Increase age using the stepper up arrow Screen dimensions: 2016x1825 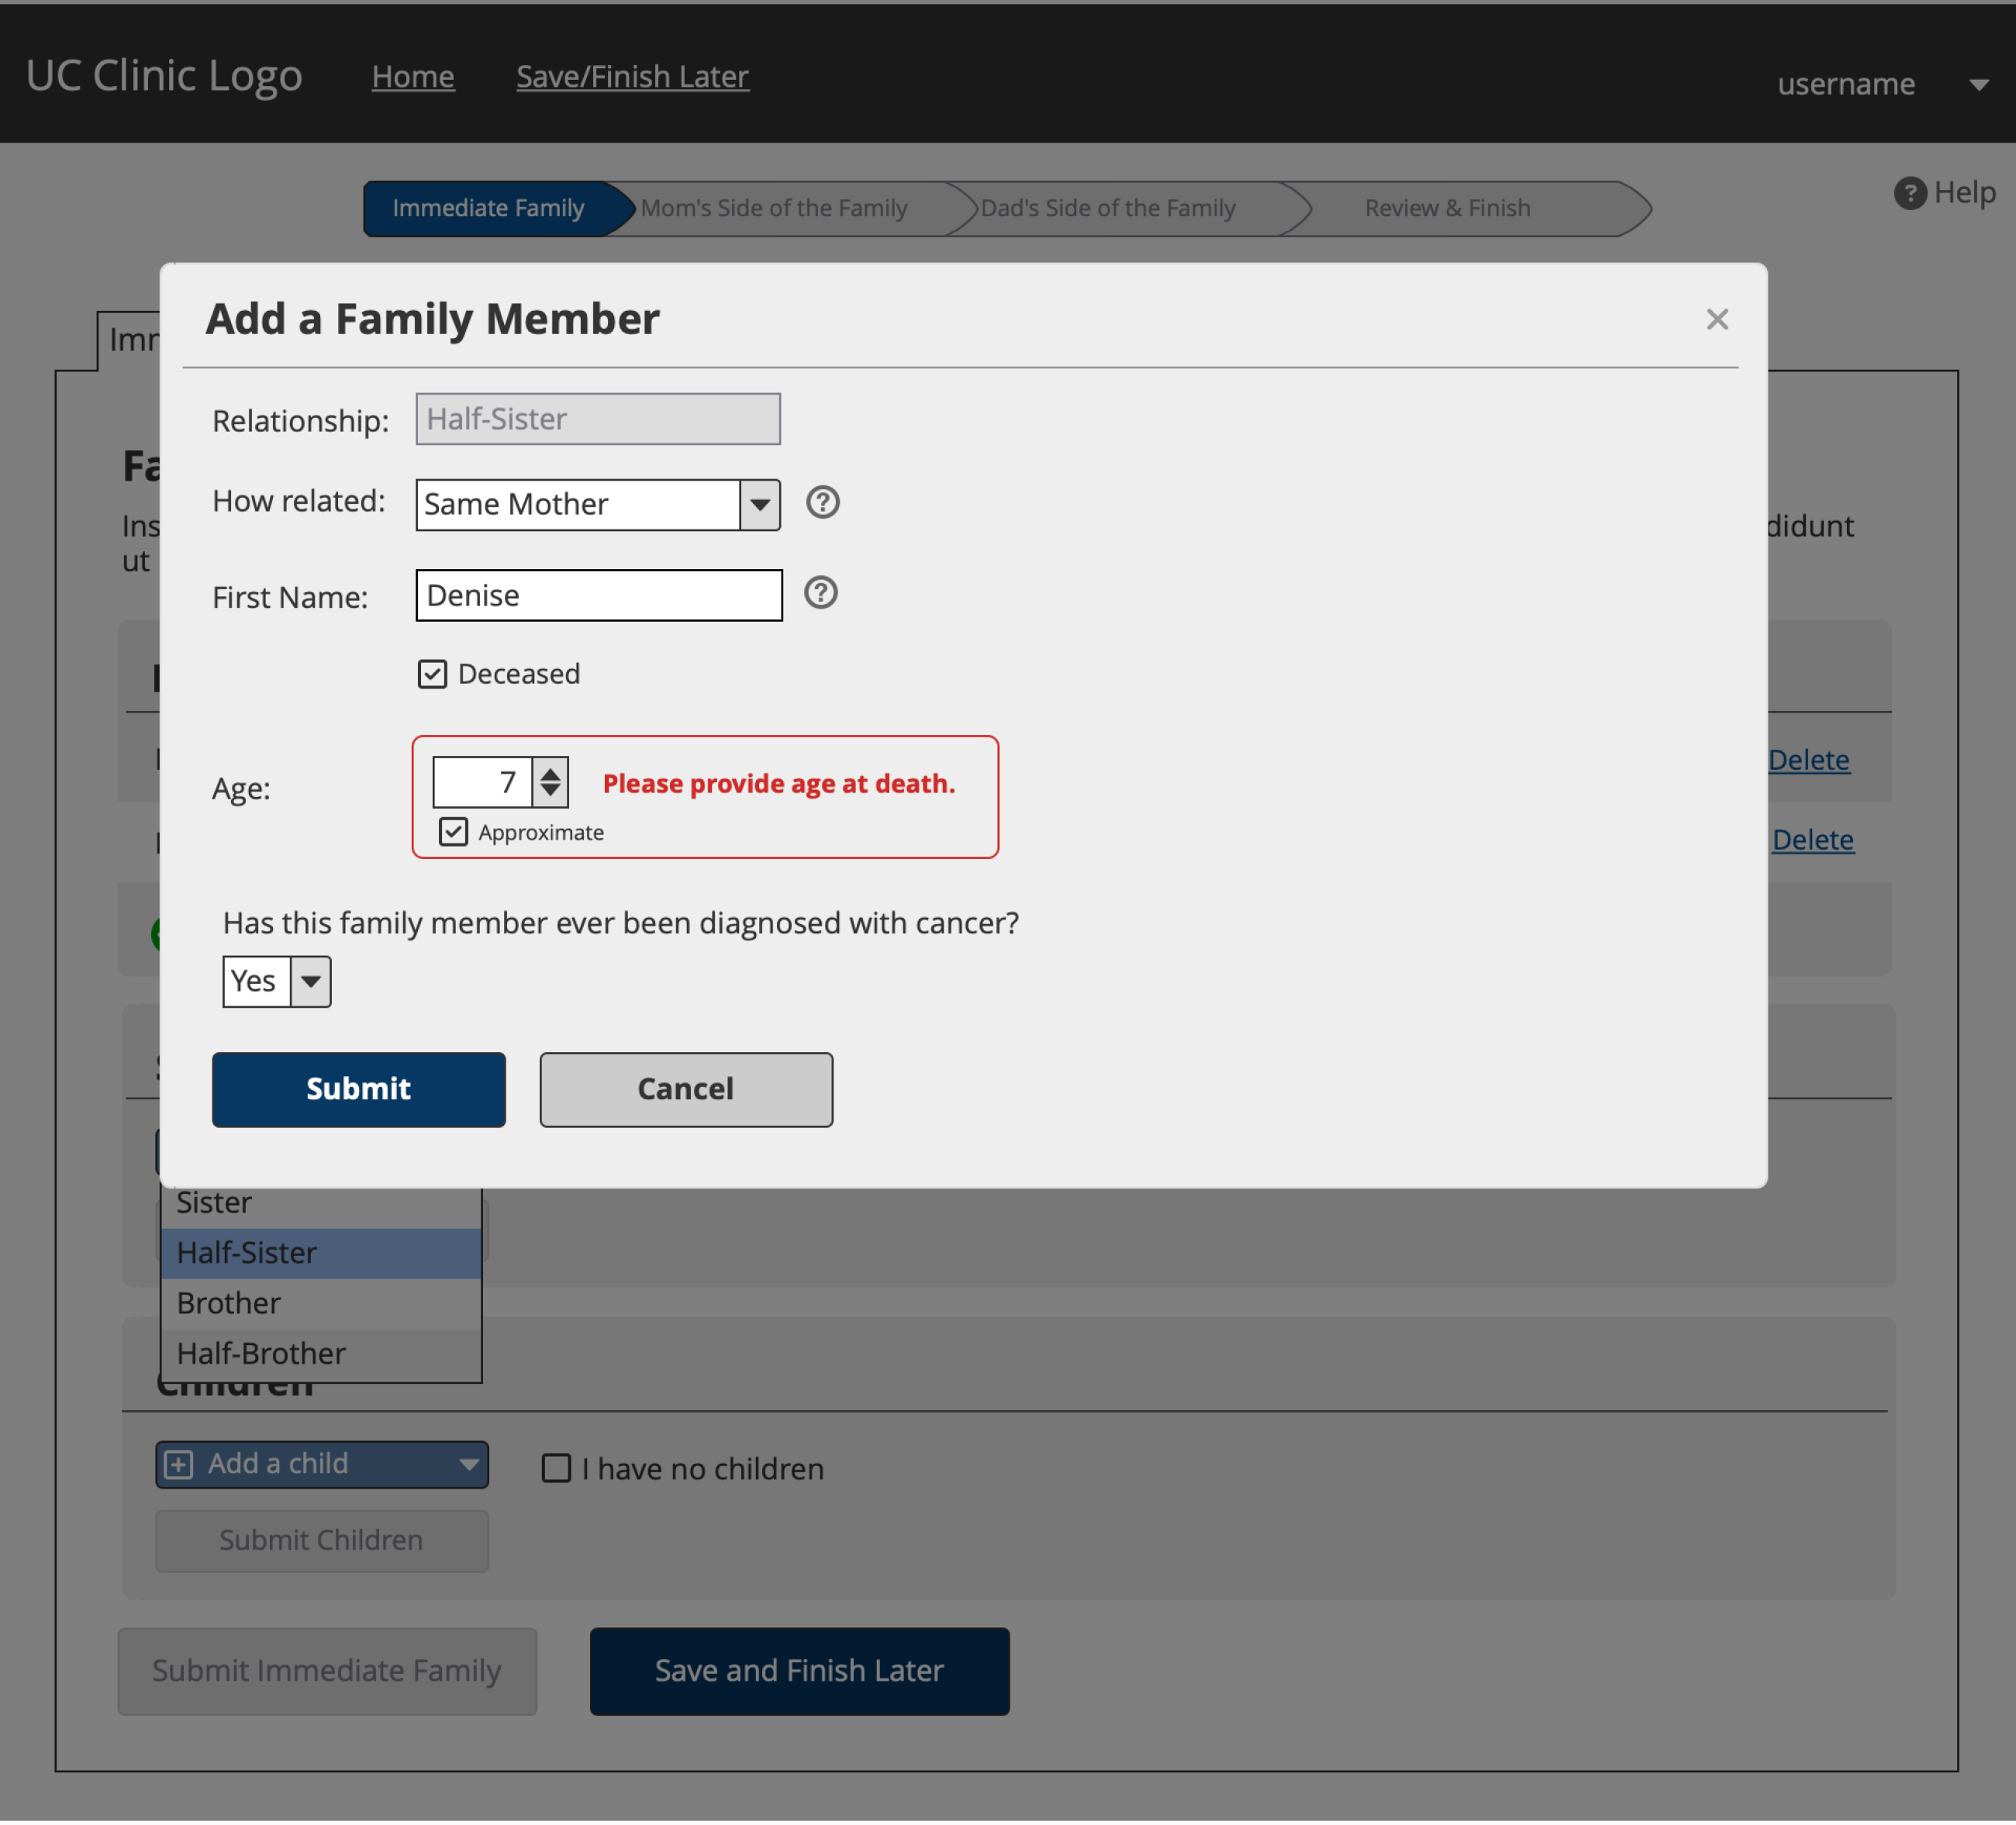(550, 771)
